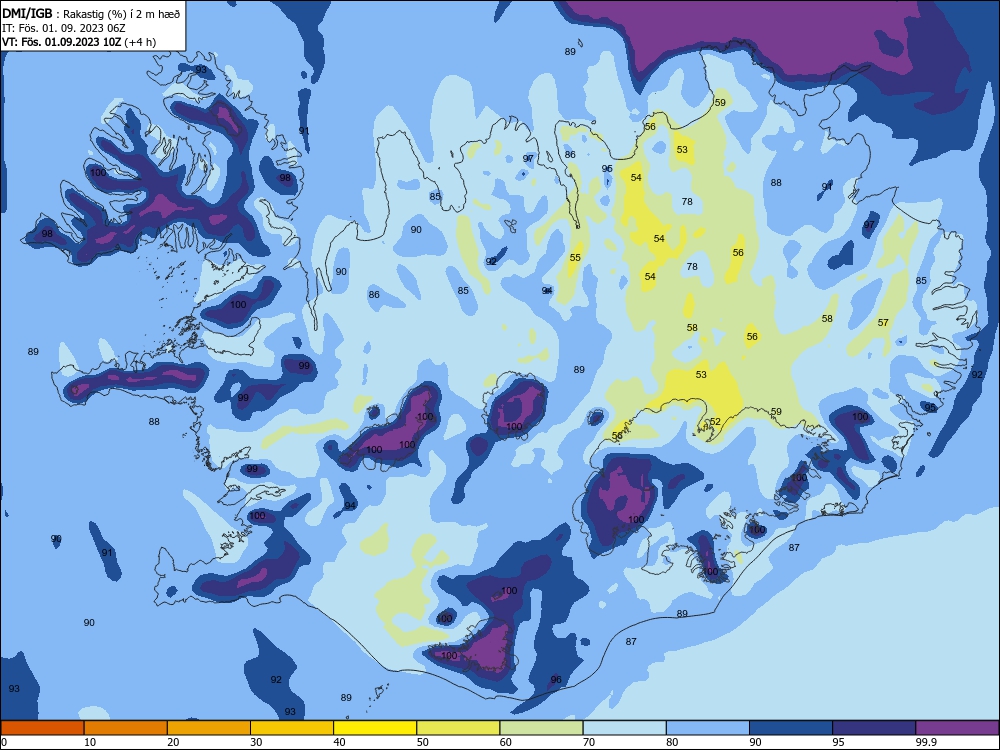
Task: Click the amber 20–30 legend swatch
Action: click(209, 728)
